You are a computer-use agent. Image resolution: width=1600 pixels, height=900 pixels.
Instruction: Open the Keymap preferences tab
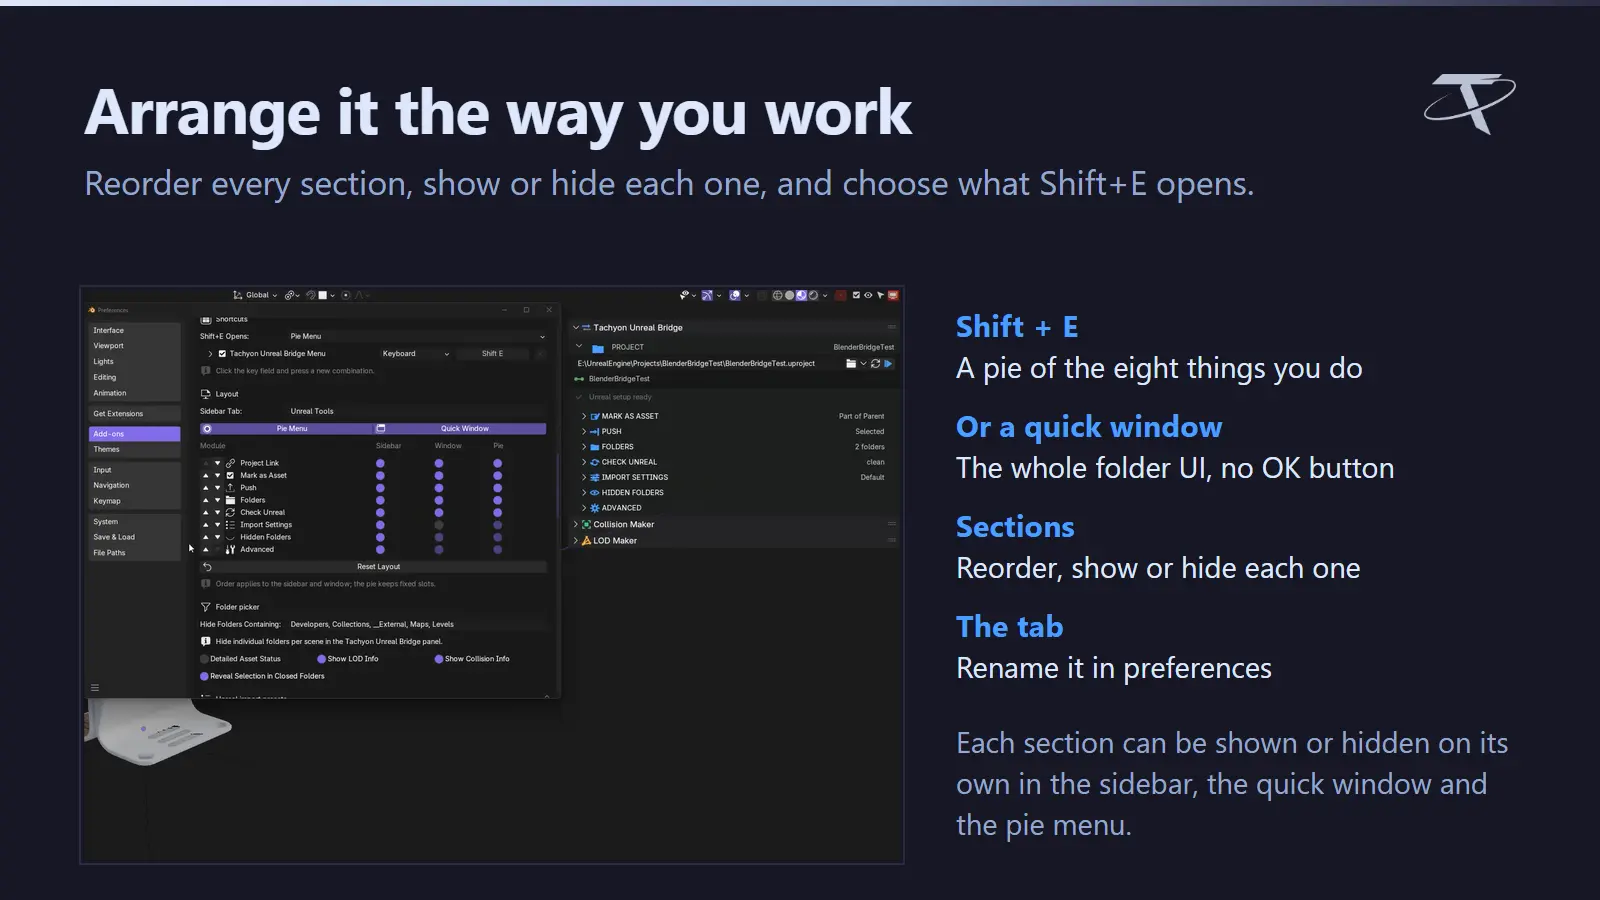pos(134,501)
